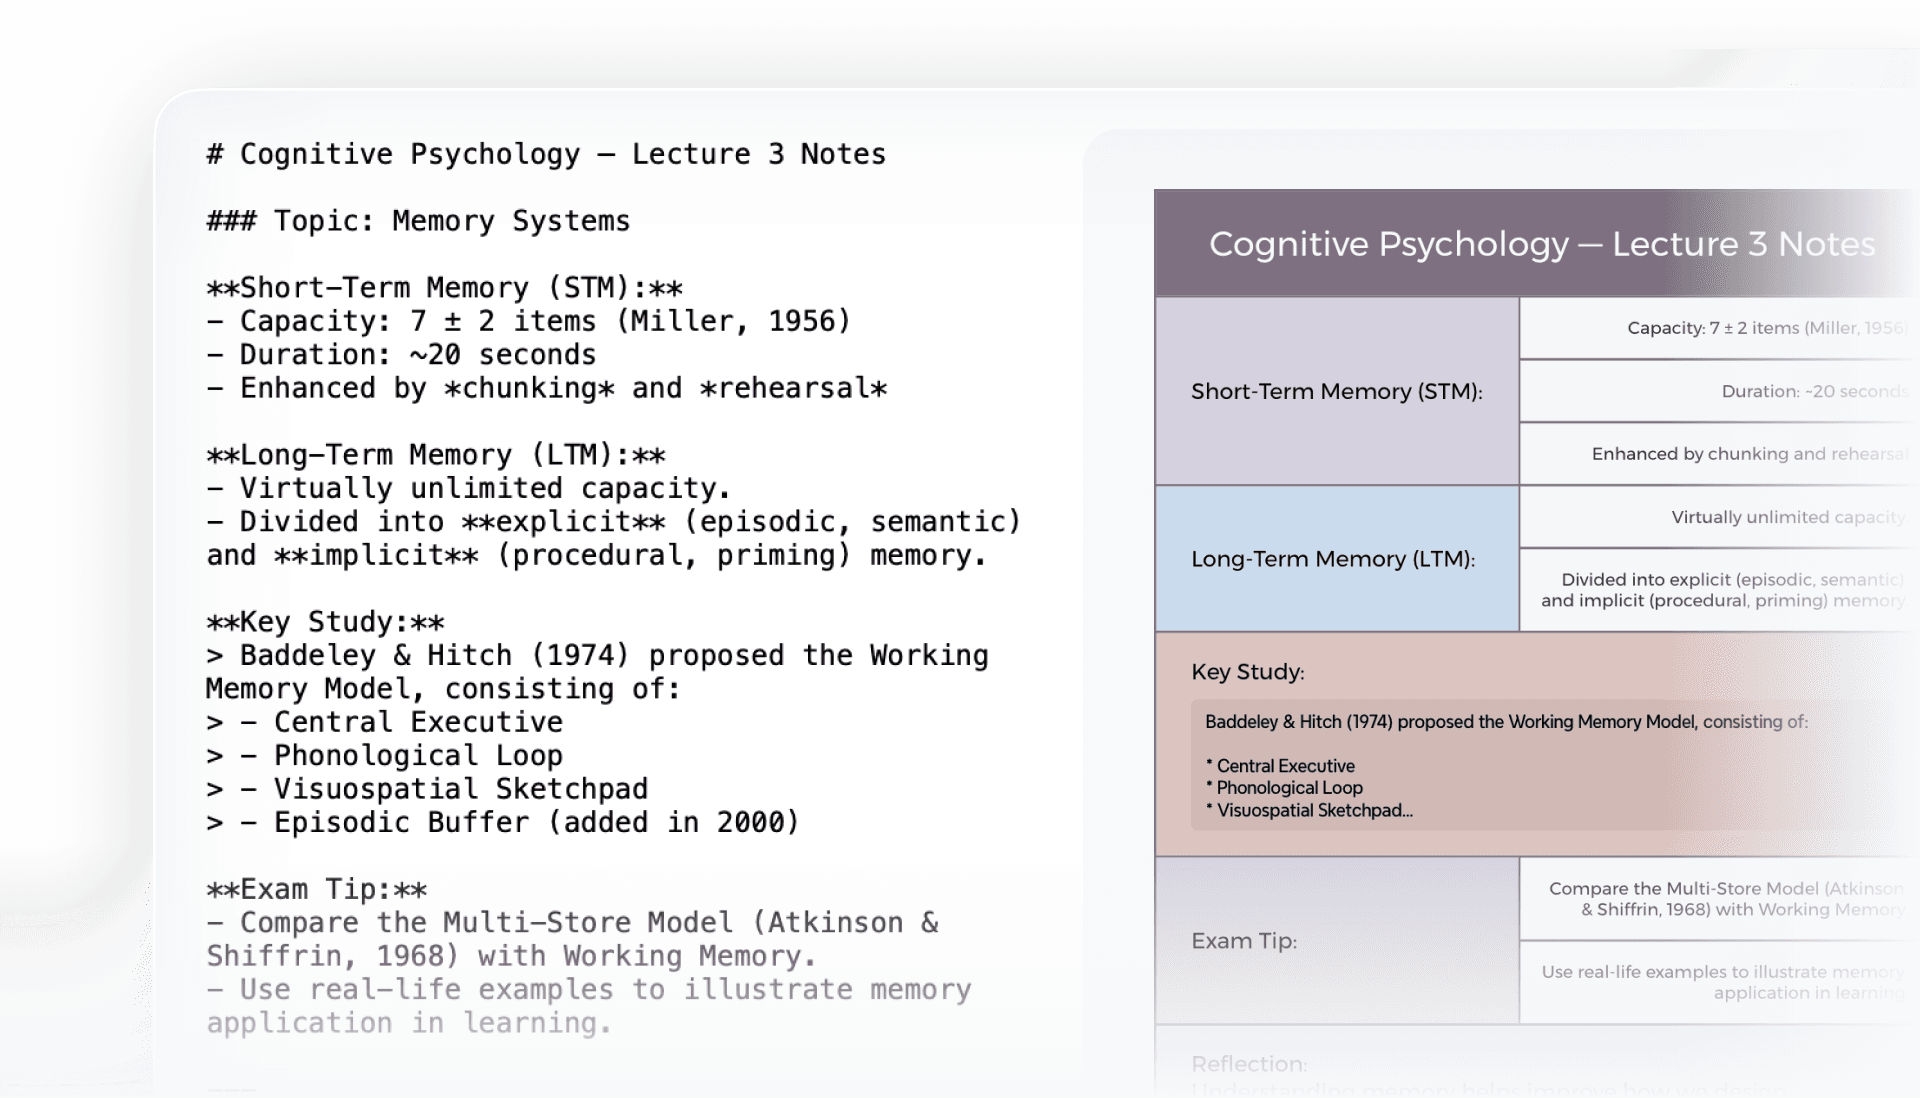This screenshot has width=1920, height=1098.
Task: Click the preview title 'Cognitive Psychology — Lecture 3 Notes'
Action: (x=1542, y=244)
